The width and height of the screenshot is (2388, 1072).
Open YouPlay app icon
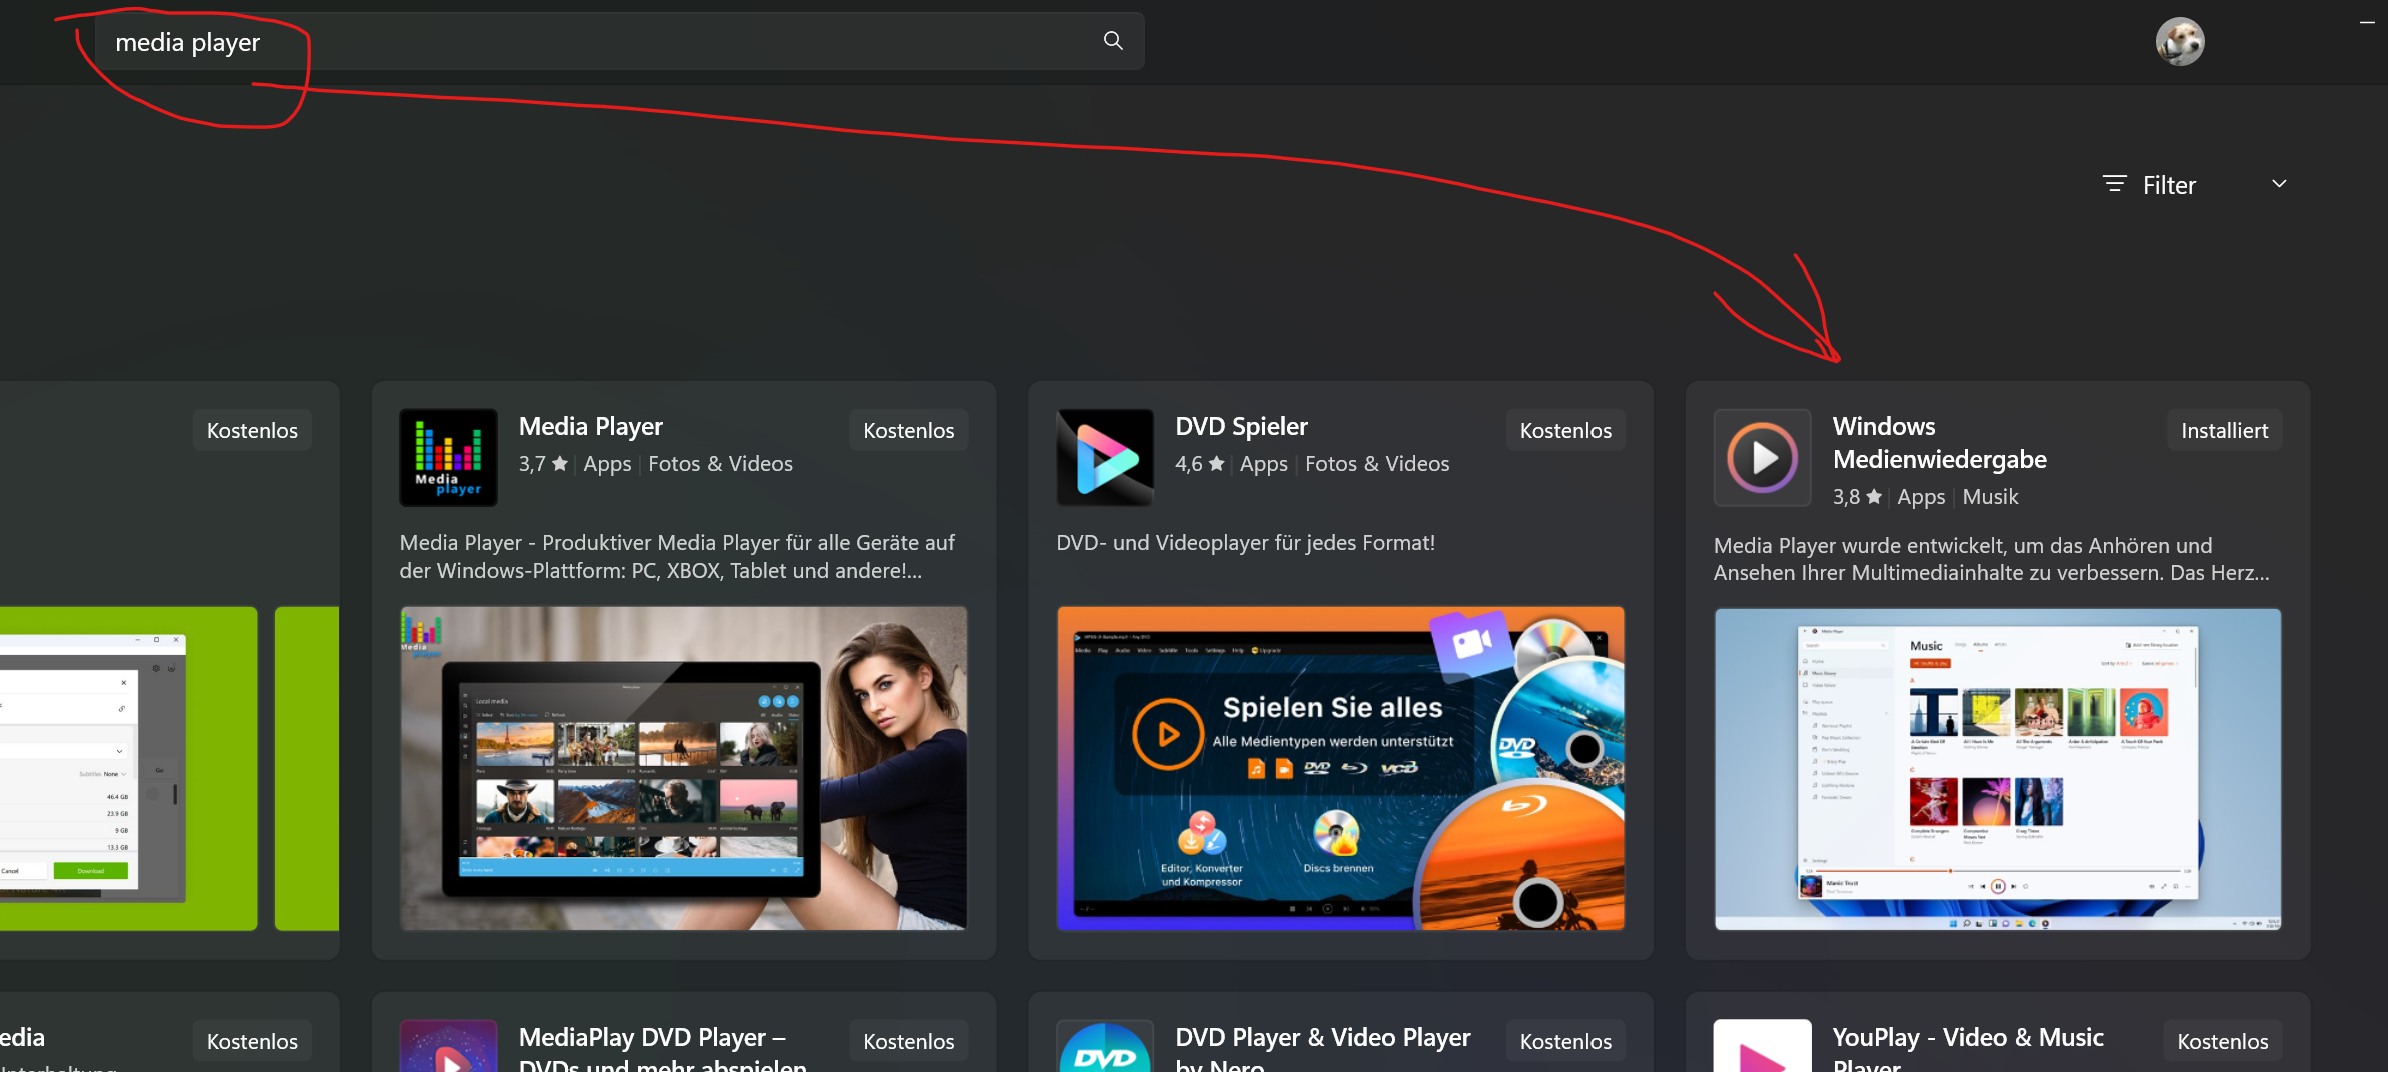click(x=1762, y=1046)
